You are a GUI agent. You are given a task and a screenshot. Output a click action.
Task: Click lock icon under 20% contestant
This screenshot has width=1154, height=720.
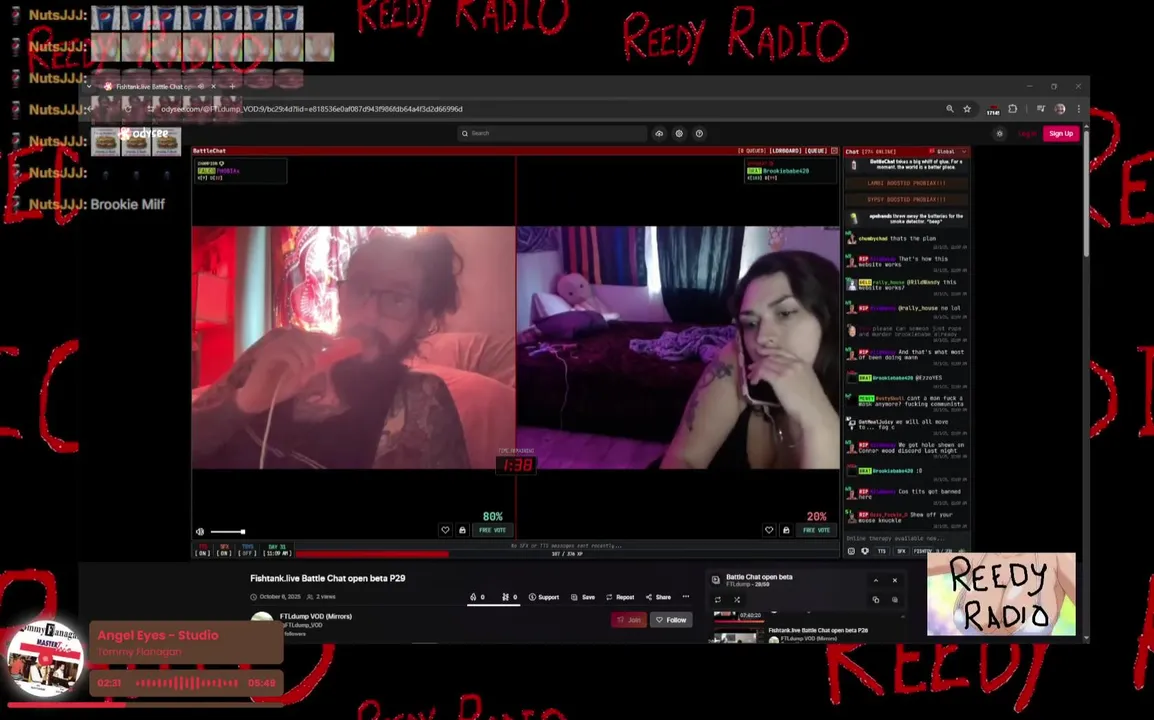(x=786, y=530)
